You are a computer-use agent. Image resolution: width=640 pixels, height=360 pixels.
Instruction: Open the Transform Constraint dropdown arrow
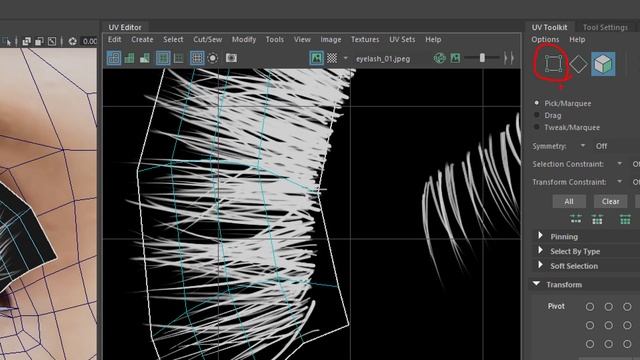click(x=620, y=182)
